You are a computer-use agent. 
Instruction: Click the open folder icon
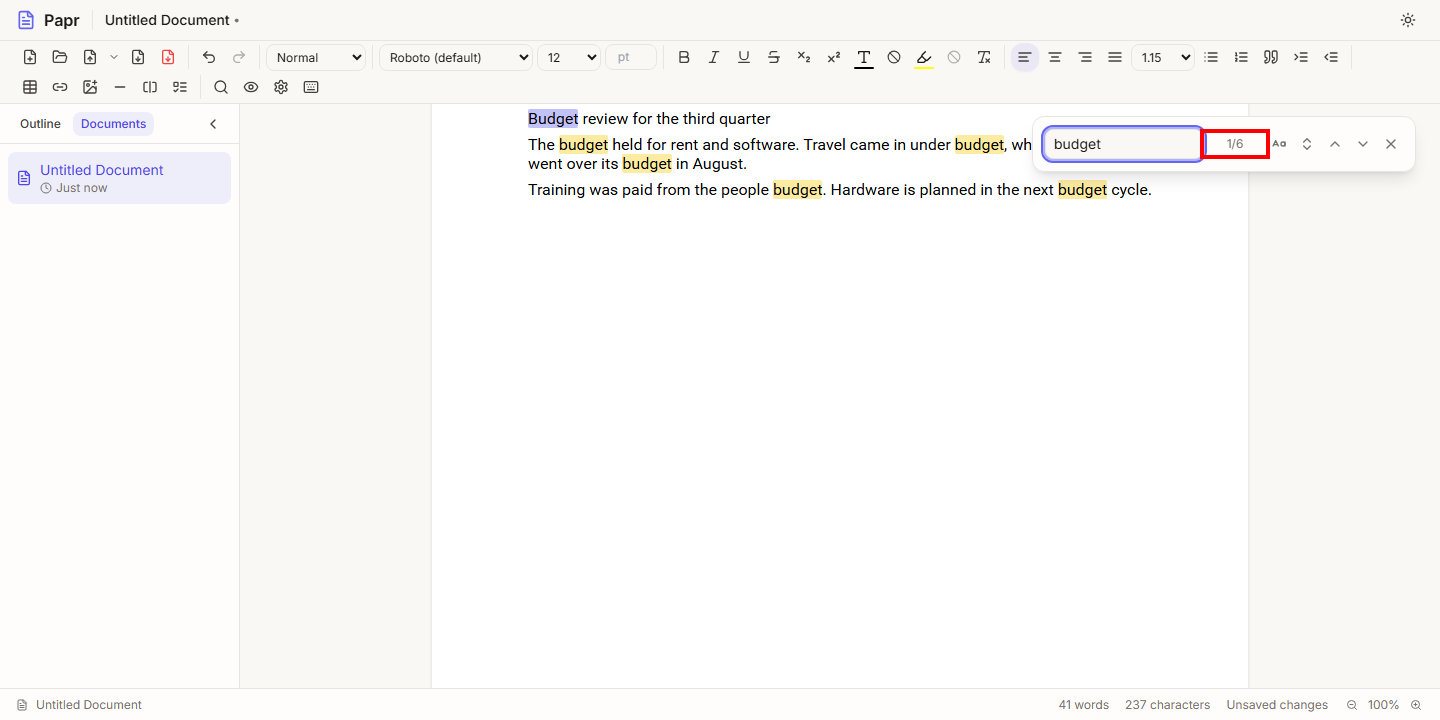pos(60,57)
